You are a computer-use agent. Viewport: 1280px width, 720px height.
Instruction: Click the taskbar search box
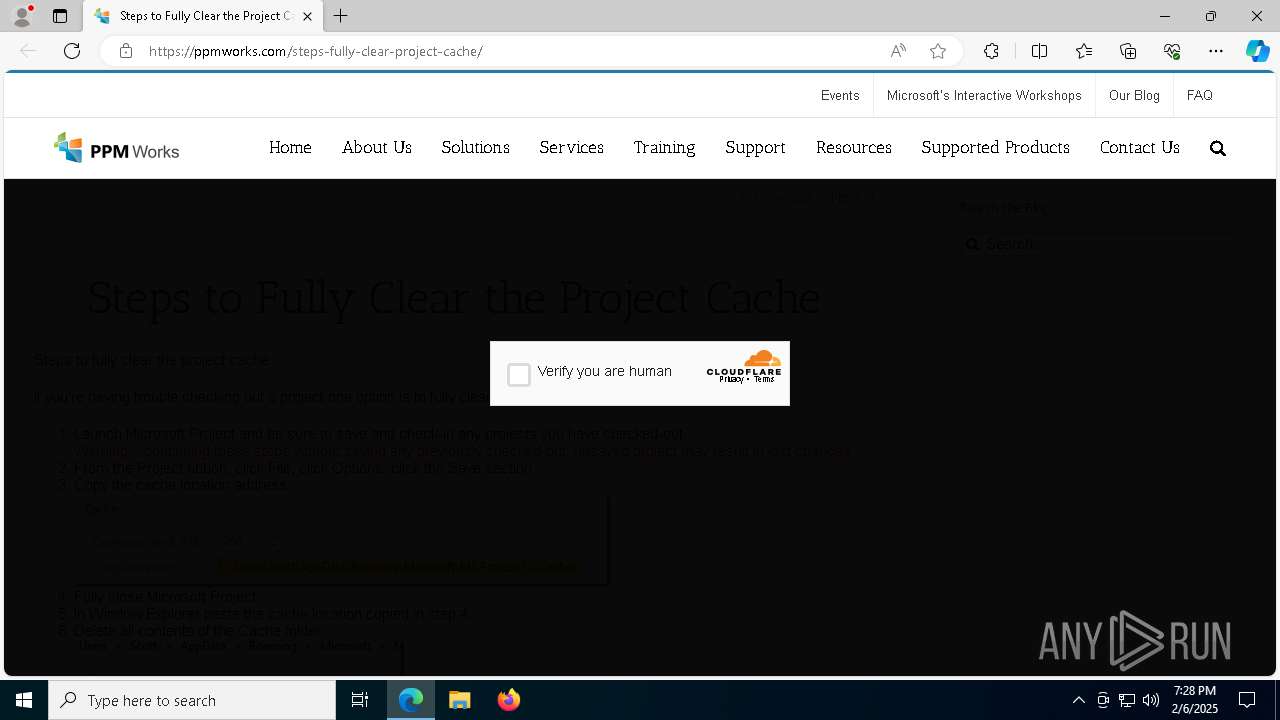192,700
